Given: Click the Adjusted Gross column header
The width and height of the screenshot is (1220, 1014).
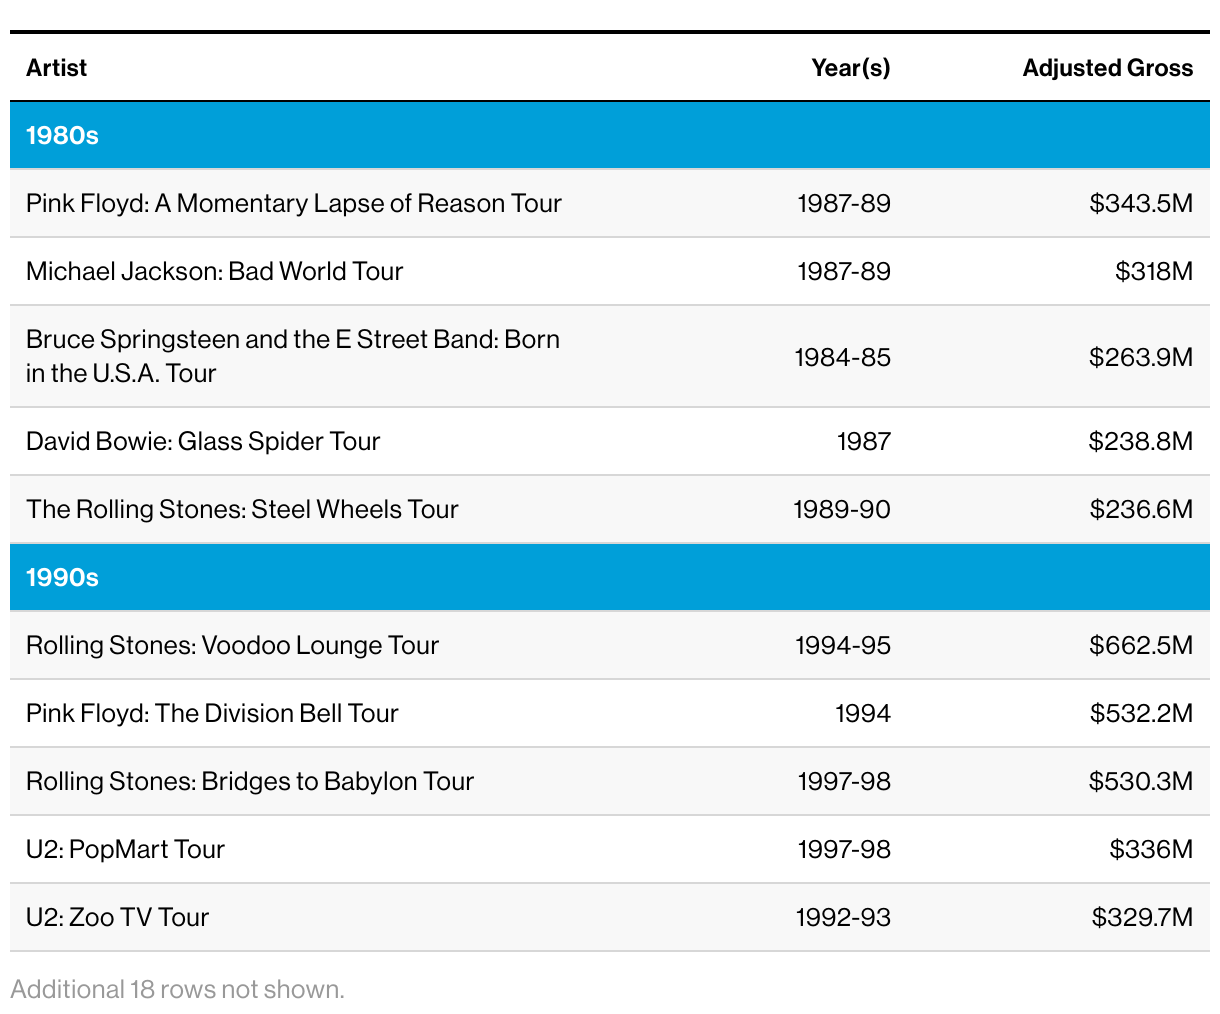Looking at the screenshot, I should (1107, 68).
